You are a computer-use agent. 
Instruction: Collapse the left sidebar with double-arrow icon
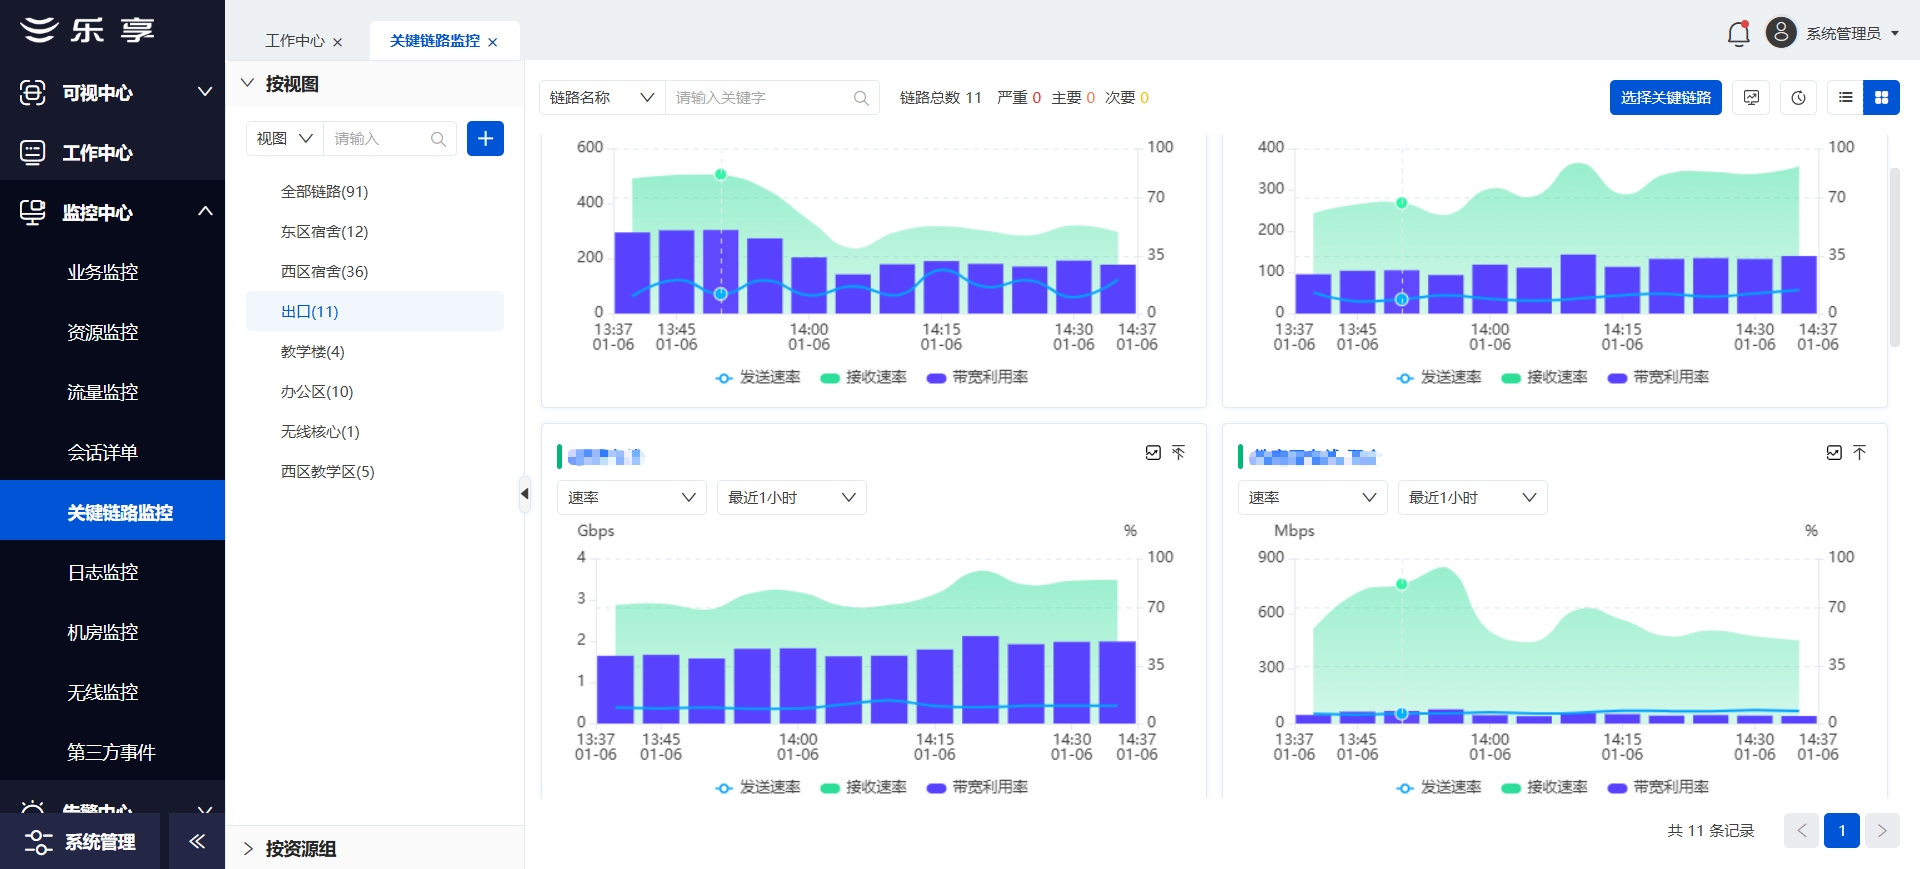pos(197,841)
